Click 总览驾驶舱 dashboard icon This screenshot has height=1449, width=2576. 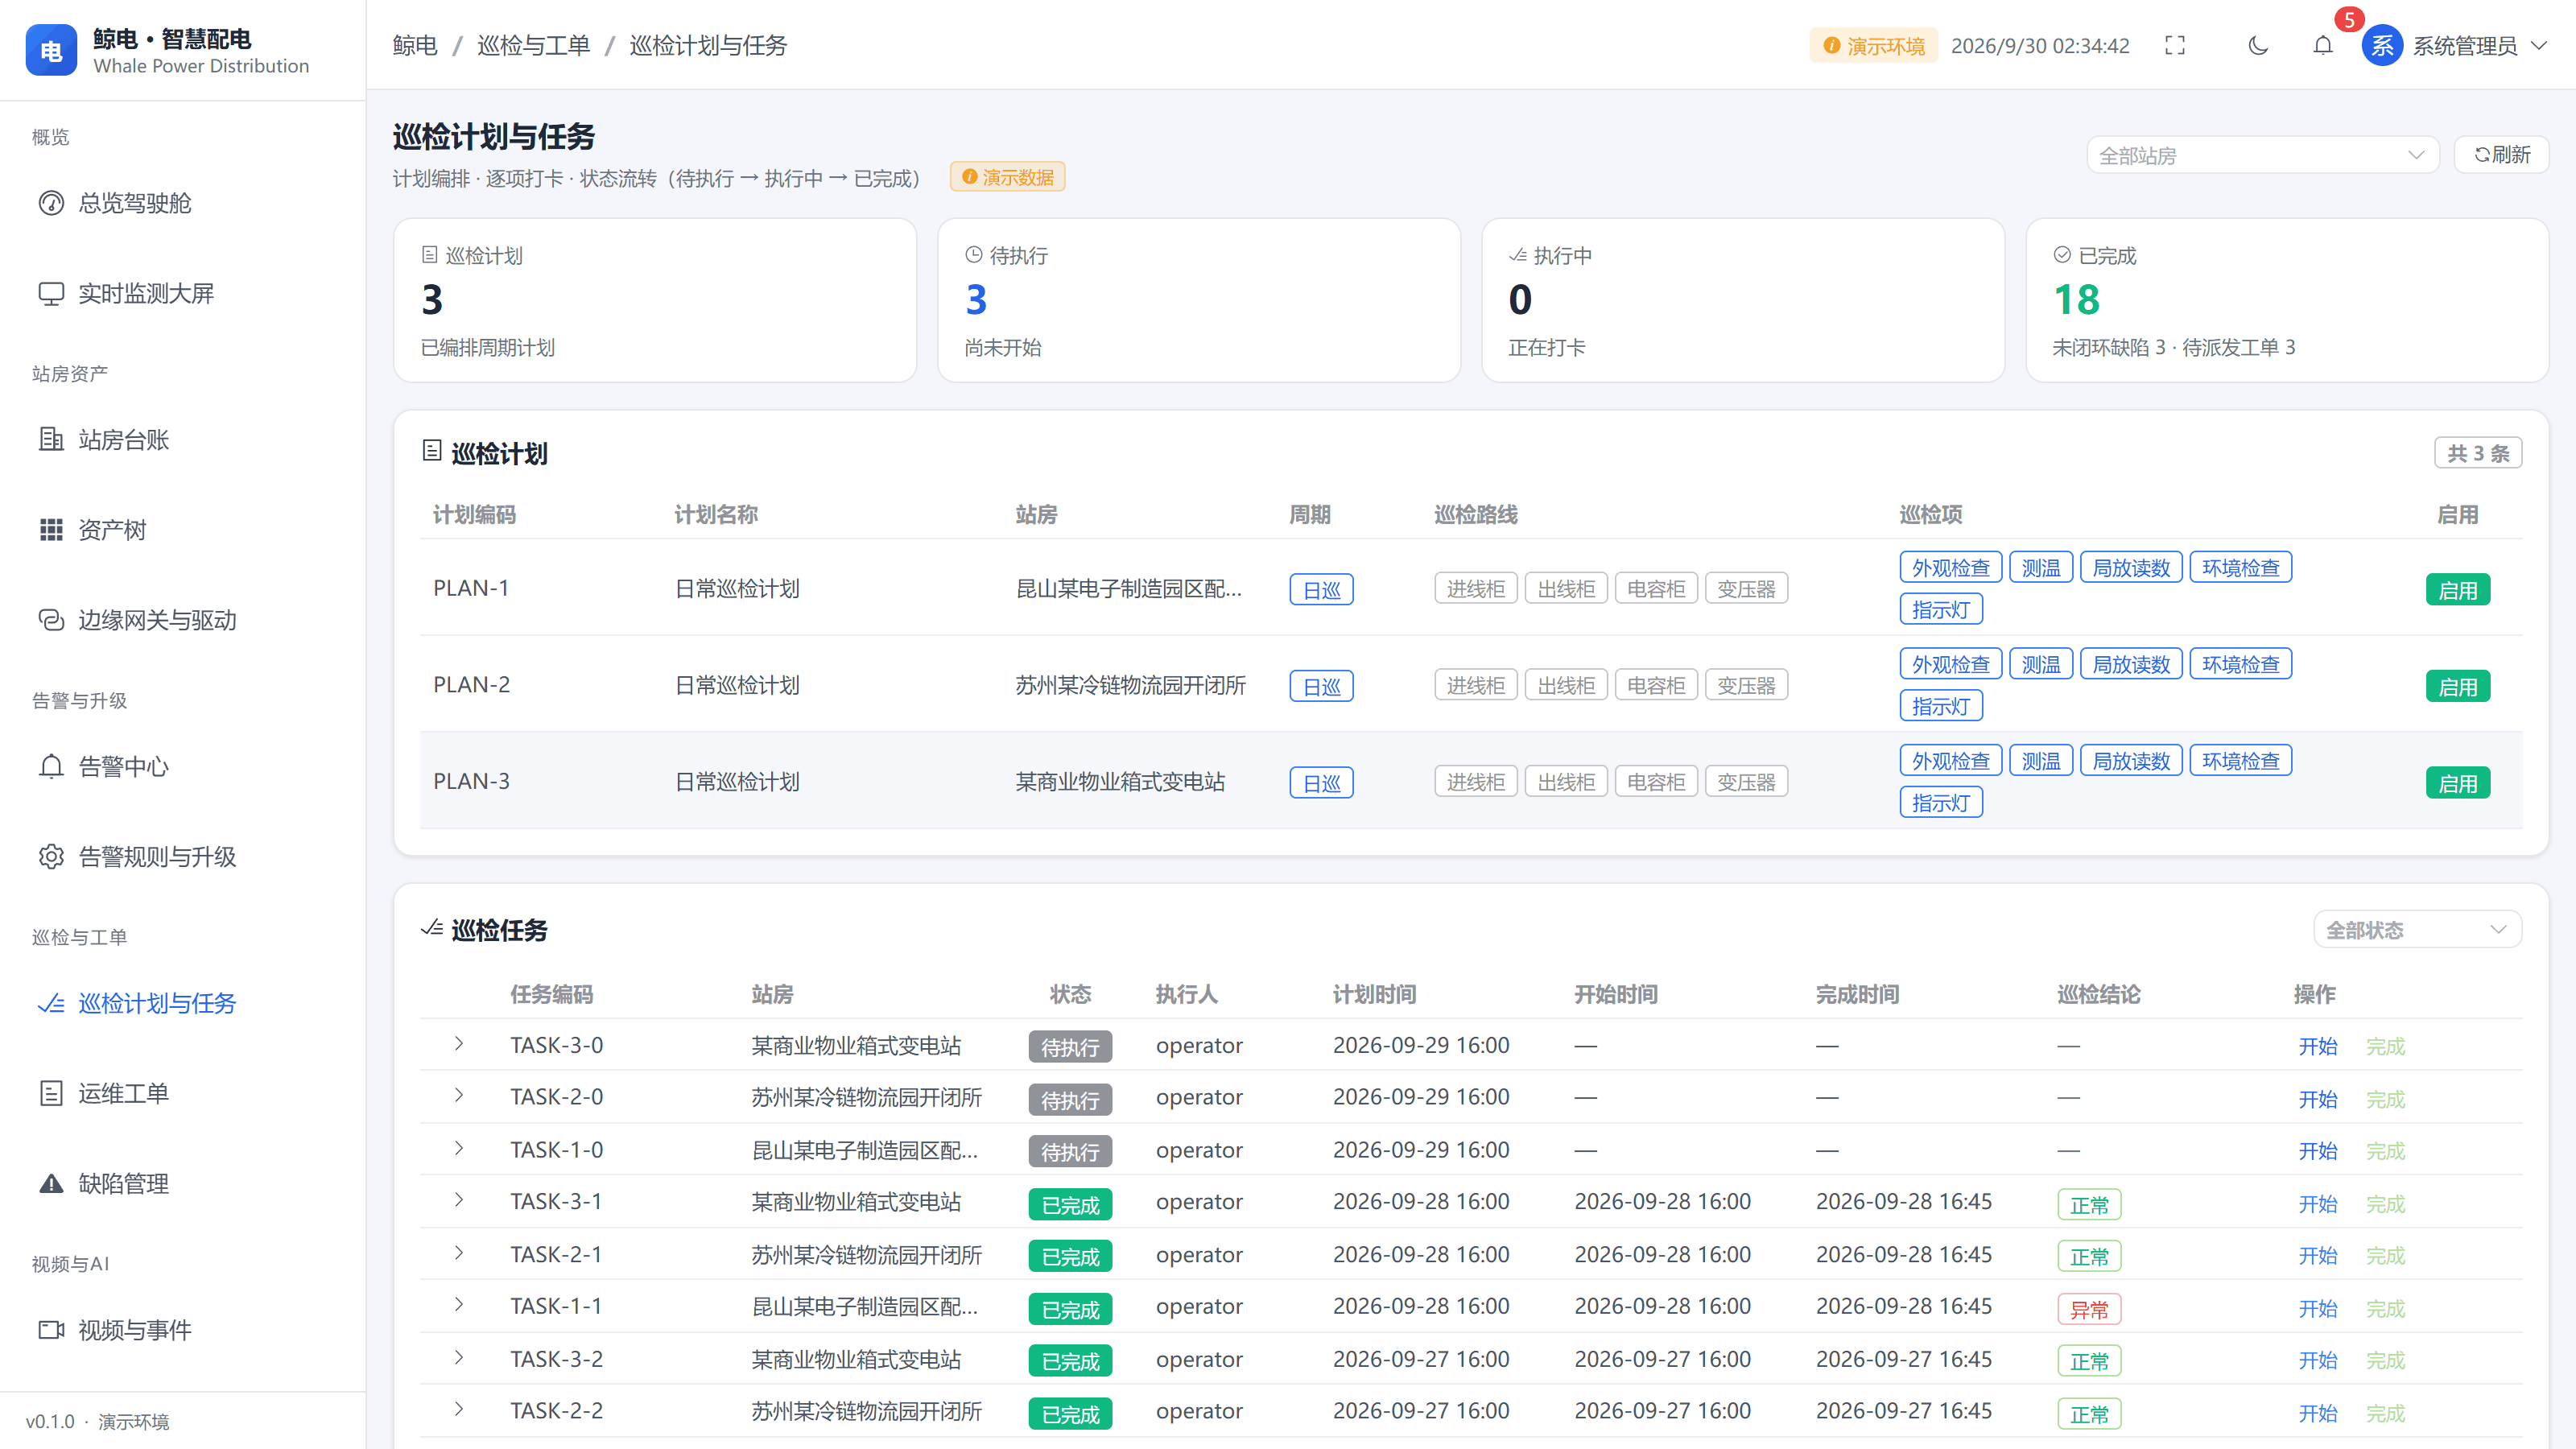(51, 203)
